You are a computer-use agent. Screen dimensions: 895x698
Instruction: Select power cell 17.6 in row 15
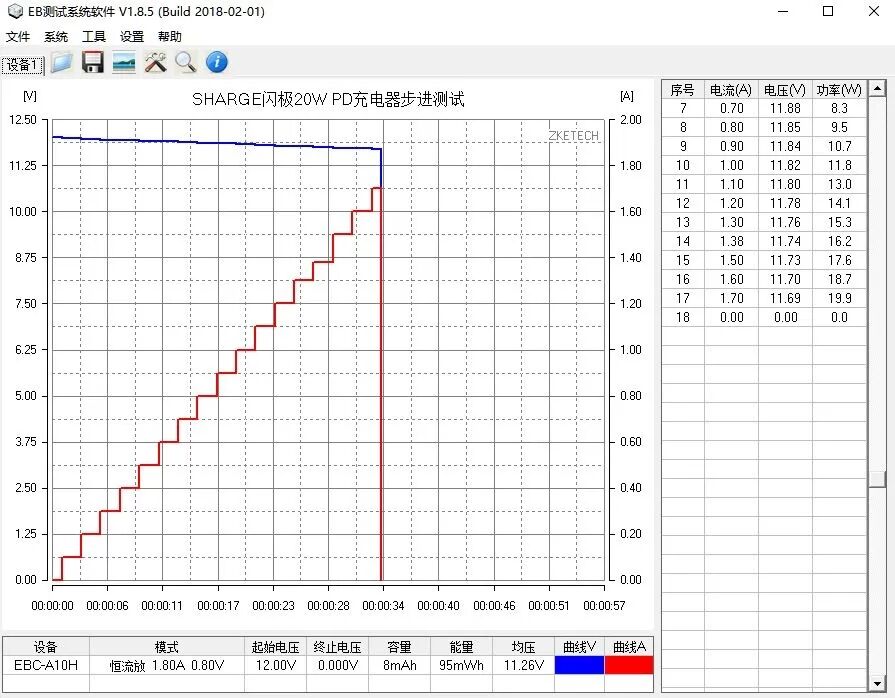tap(839, 260)
